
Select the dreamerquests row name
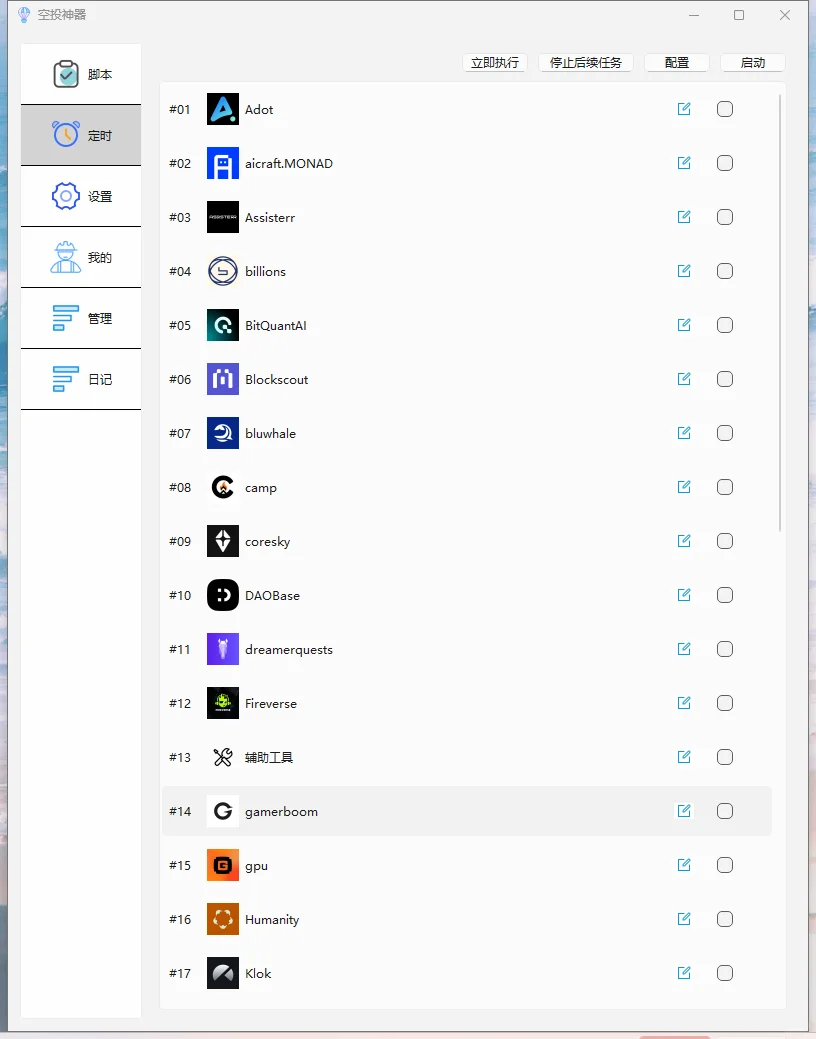point(289,649)
